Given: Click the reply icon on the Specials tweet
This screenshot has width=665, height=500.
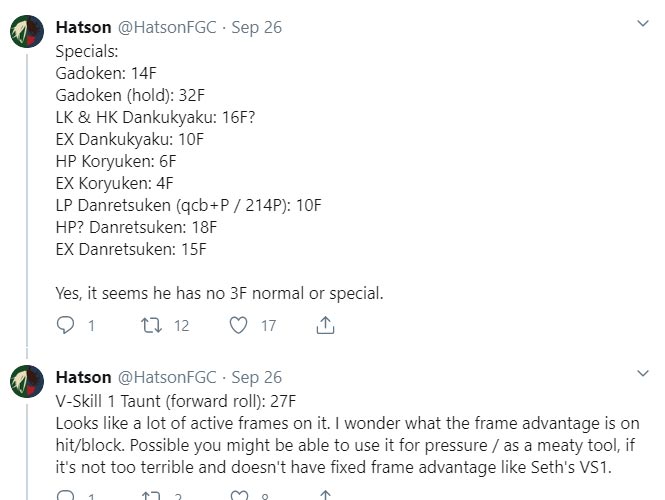Looking at the screenshot, I should [x=66, y=325].
